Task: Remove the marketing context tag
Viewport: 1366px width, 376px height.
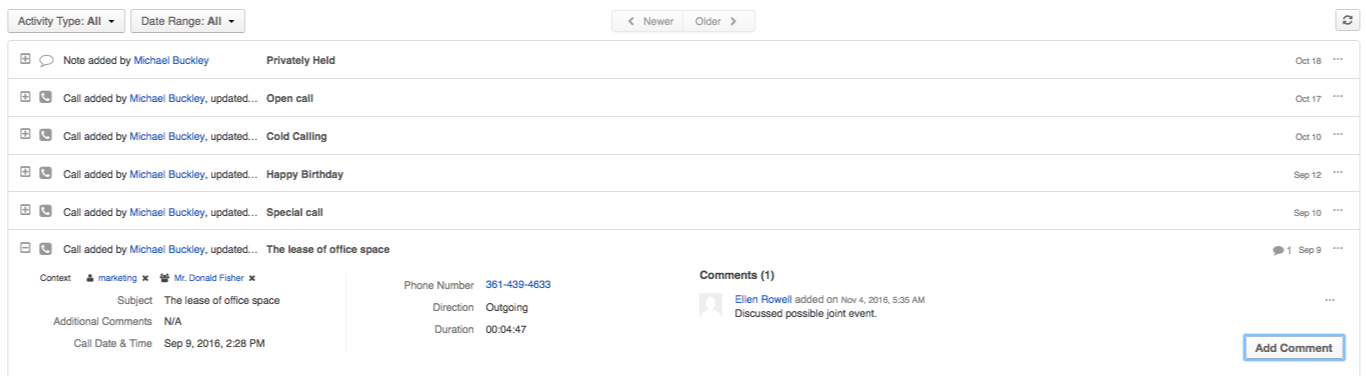Action: point(145,278)
